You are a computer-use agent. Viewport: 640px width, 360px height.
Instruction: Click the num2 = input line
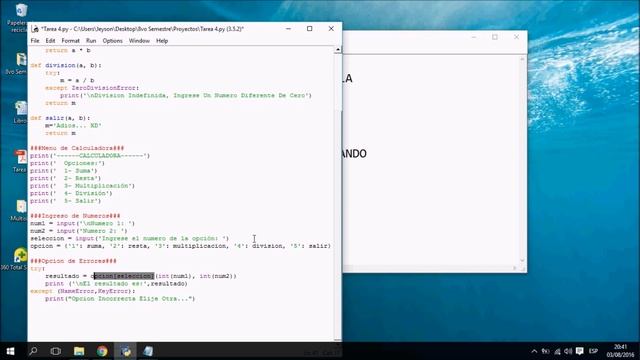79,231
